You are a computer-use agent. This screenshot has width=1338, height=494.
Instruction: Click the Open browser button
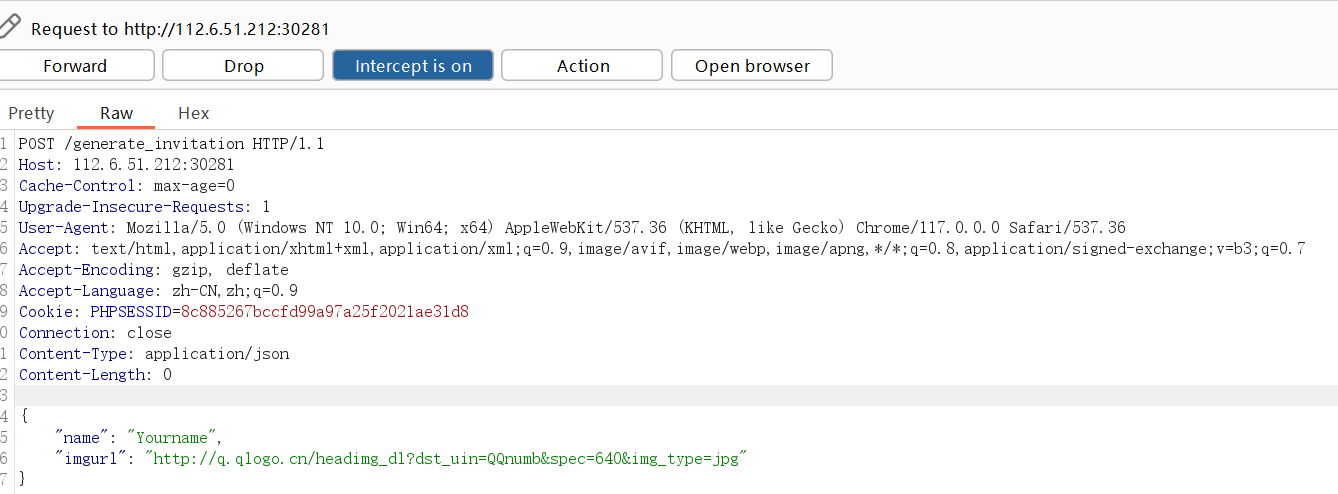coord(751,66)
